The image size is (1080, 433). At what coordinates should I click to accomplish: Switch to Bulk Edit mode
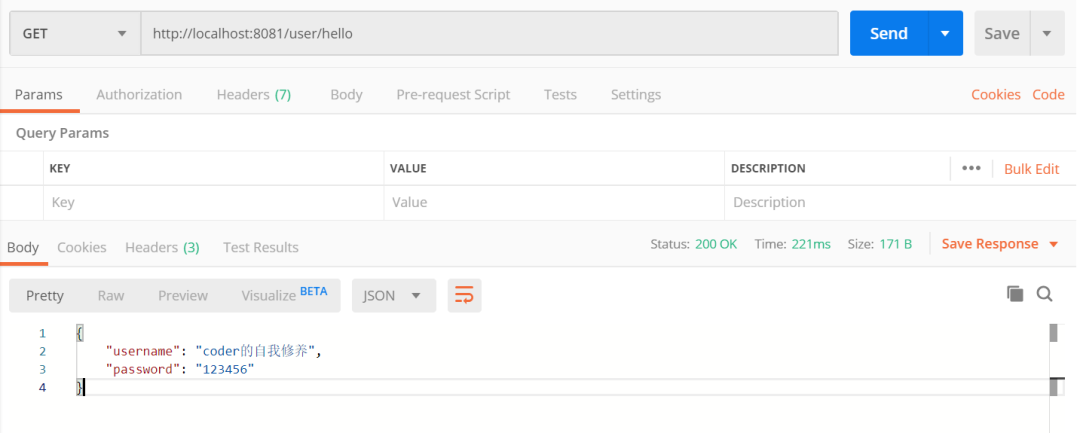pos(1031,169)
